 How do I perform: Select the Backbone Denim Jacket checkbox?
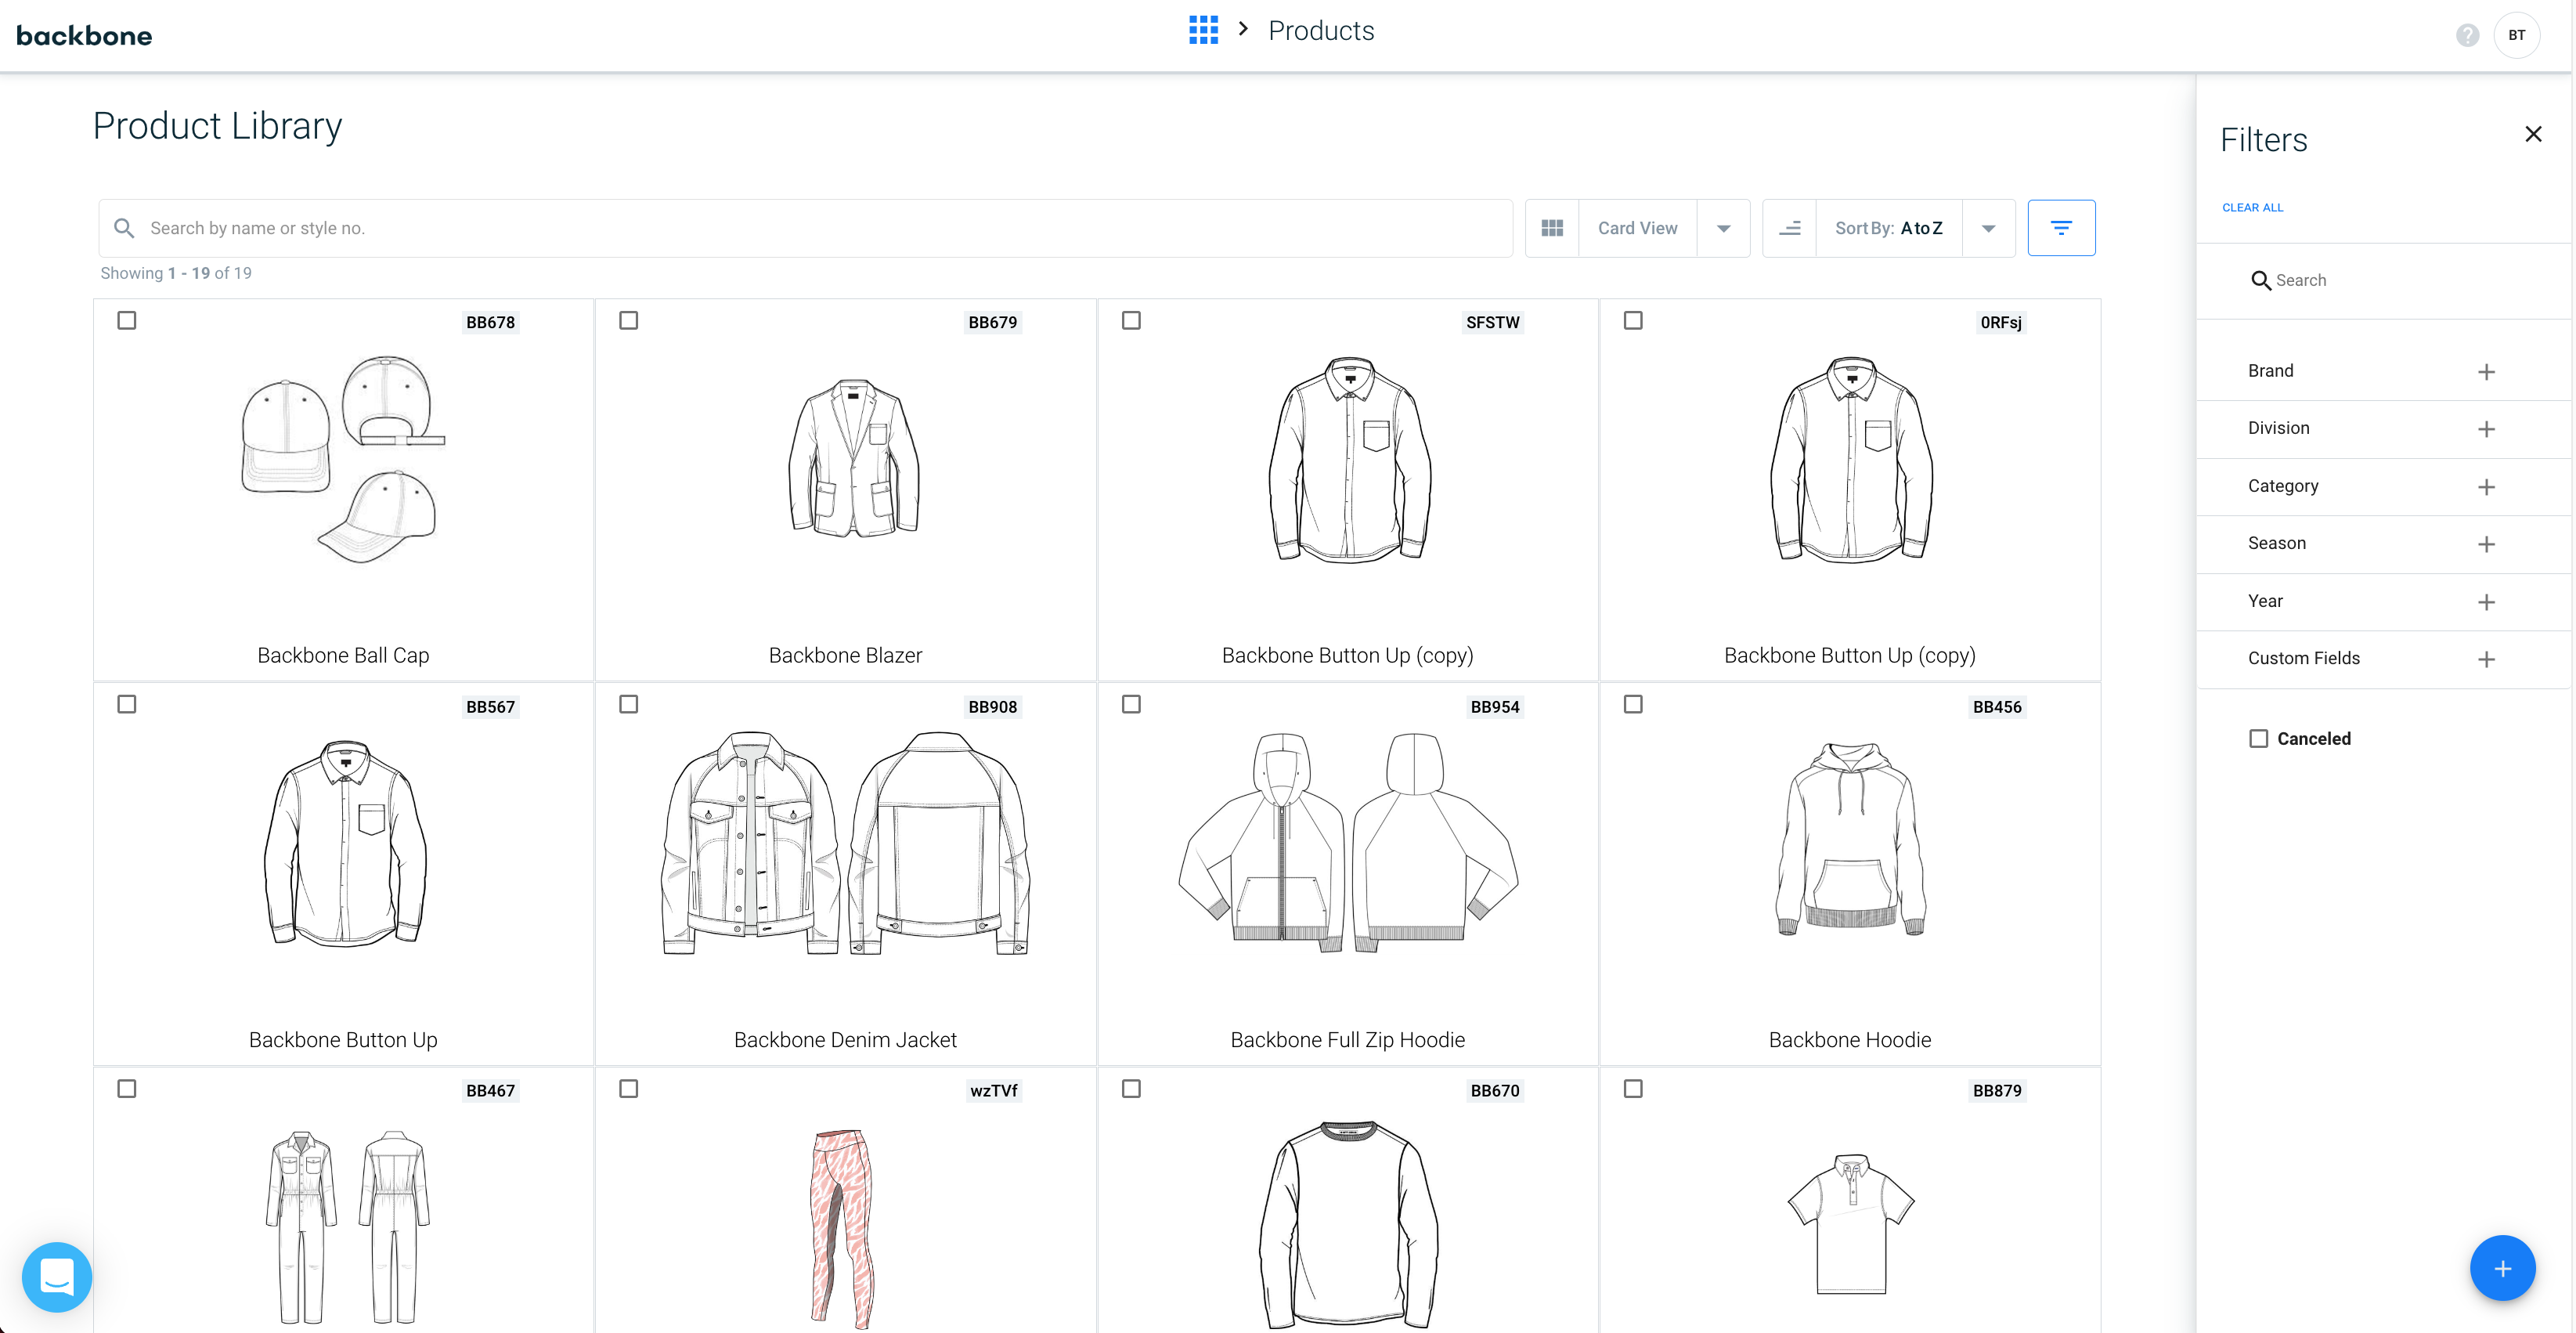click(629, 705)
